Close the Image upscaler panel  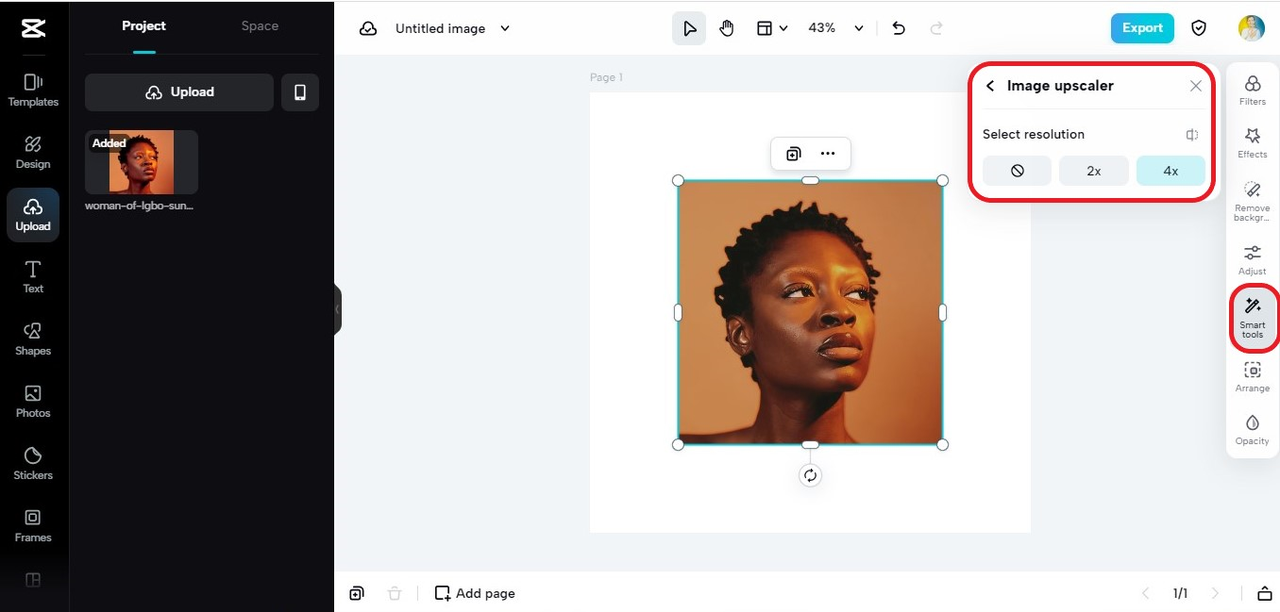click(1196, 86)
